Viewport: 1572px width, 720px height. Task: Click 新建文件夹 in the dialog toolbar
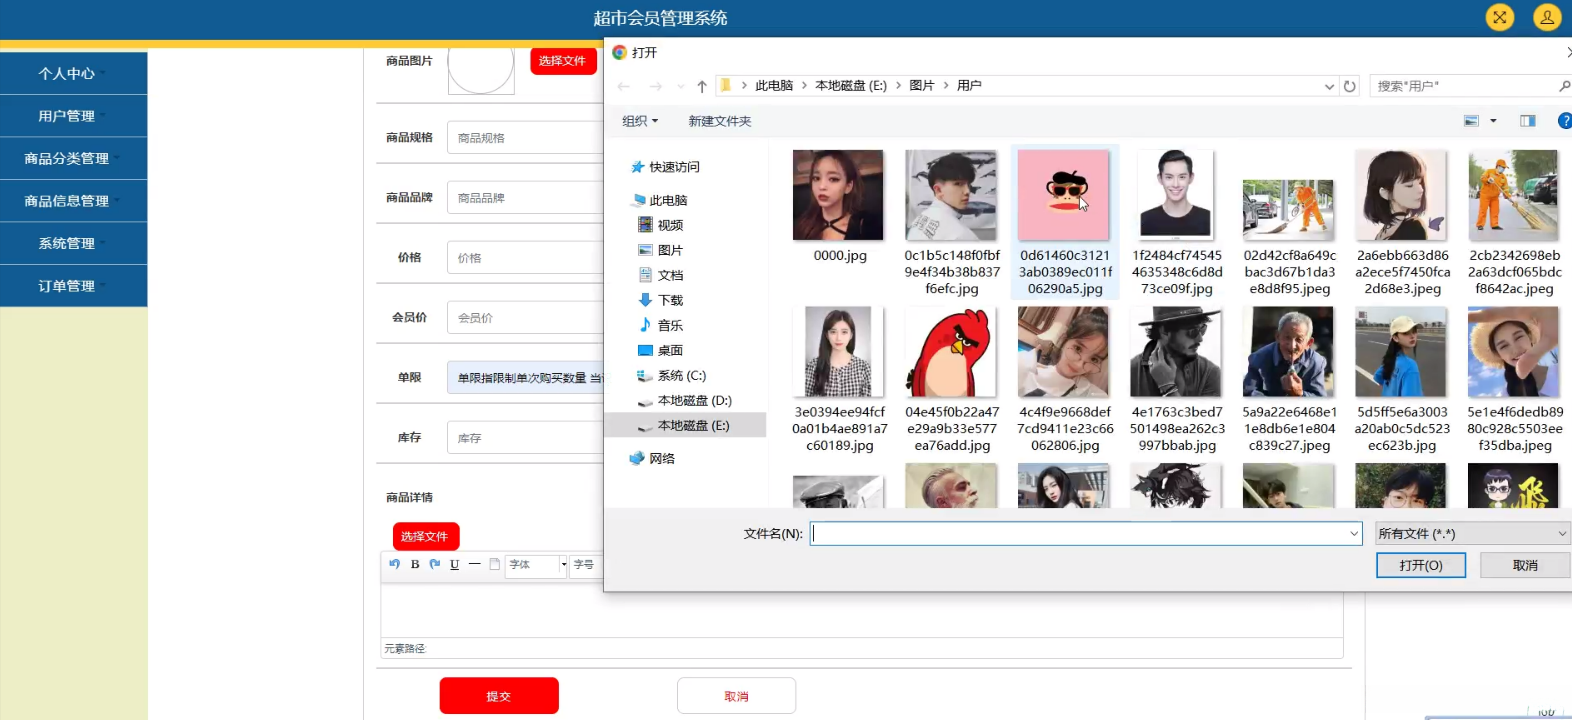(x=720, y=121)
